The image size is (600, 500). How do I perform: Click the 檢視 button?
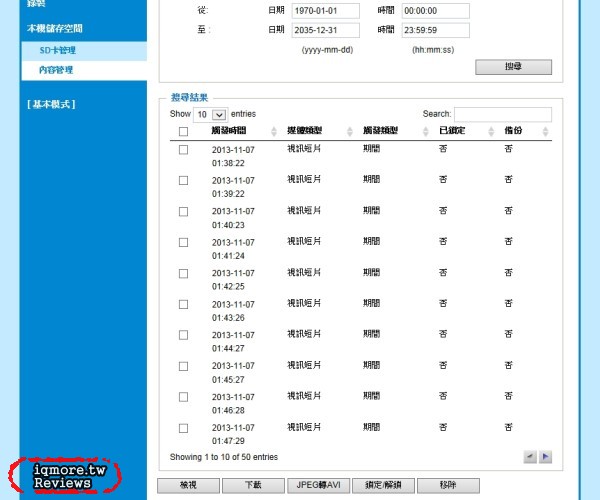188,485
